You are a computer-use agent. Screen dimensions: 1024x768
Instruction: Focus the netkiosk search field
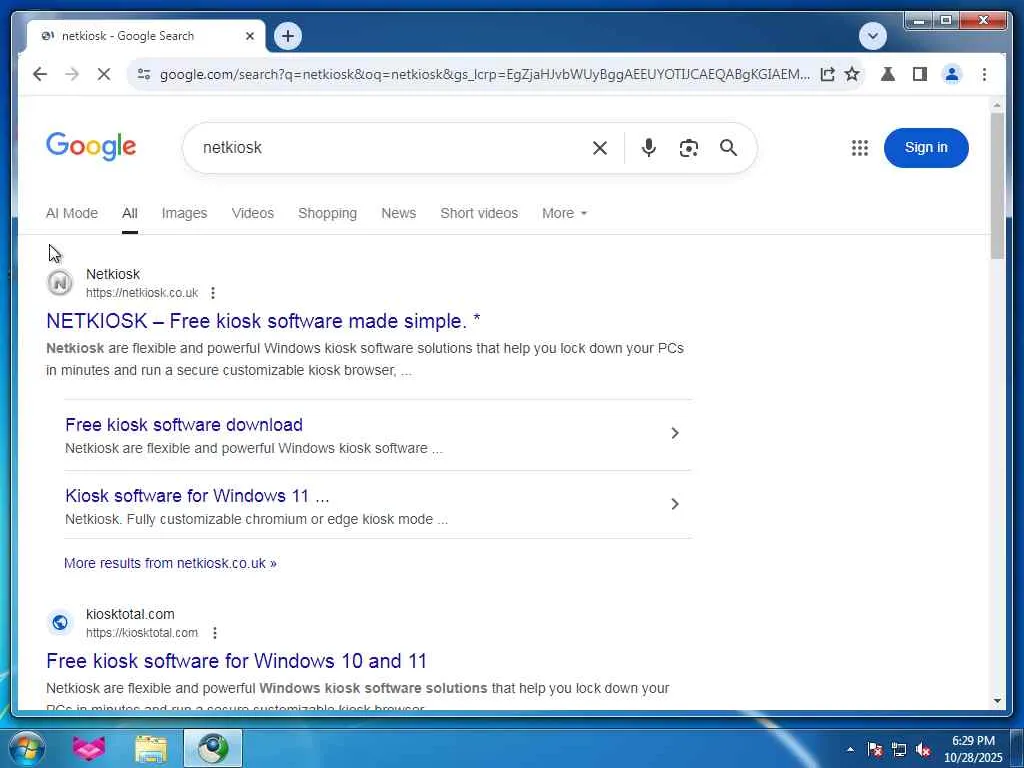pyautogui.click(x=392, y=148)
